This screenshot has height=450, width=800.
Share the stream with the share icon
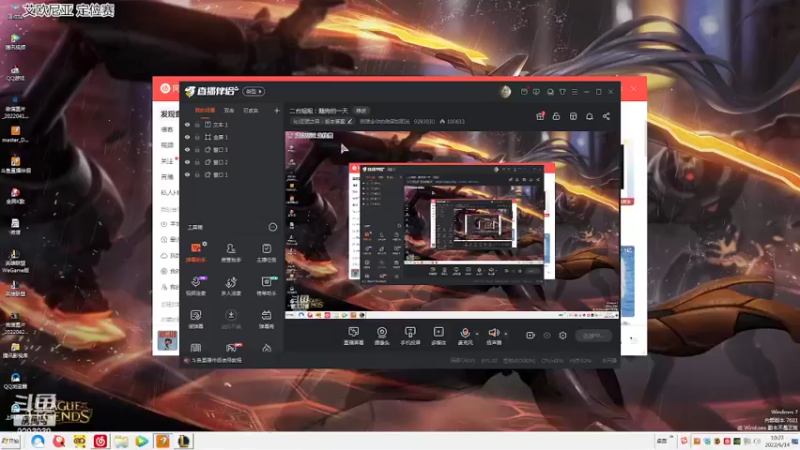[x=606, y=116]
